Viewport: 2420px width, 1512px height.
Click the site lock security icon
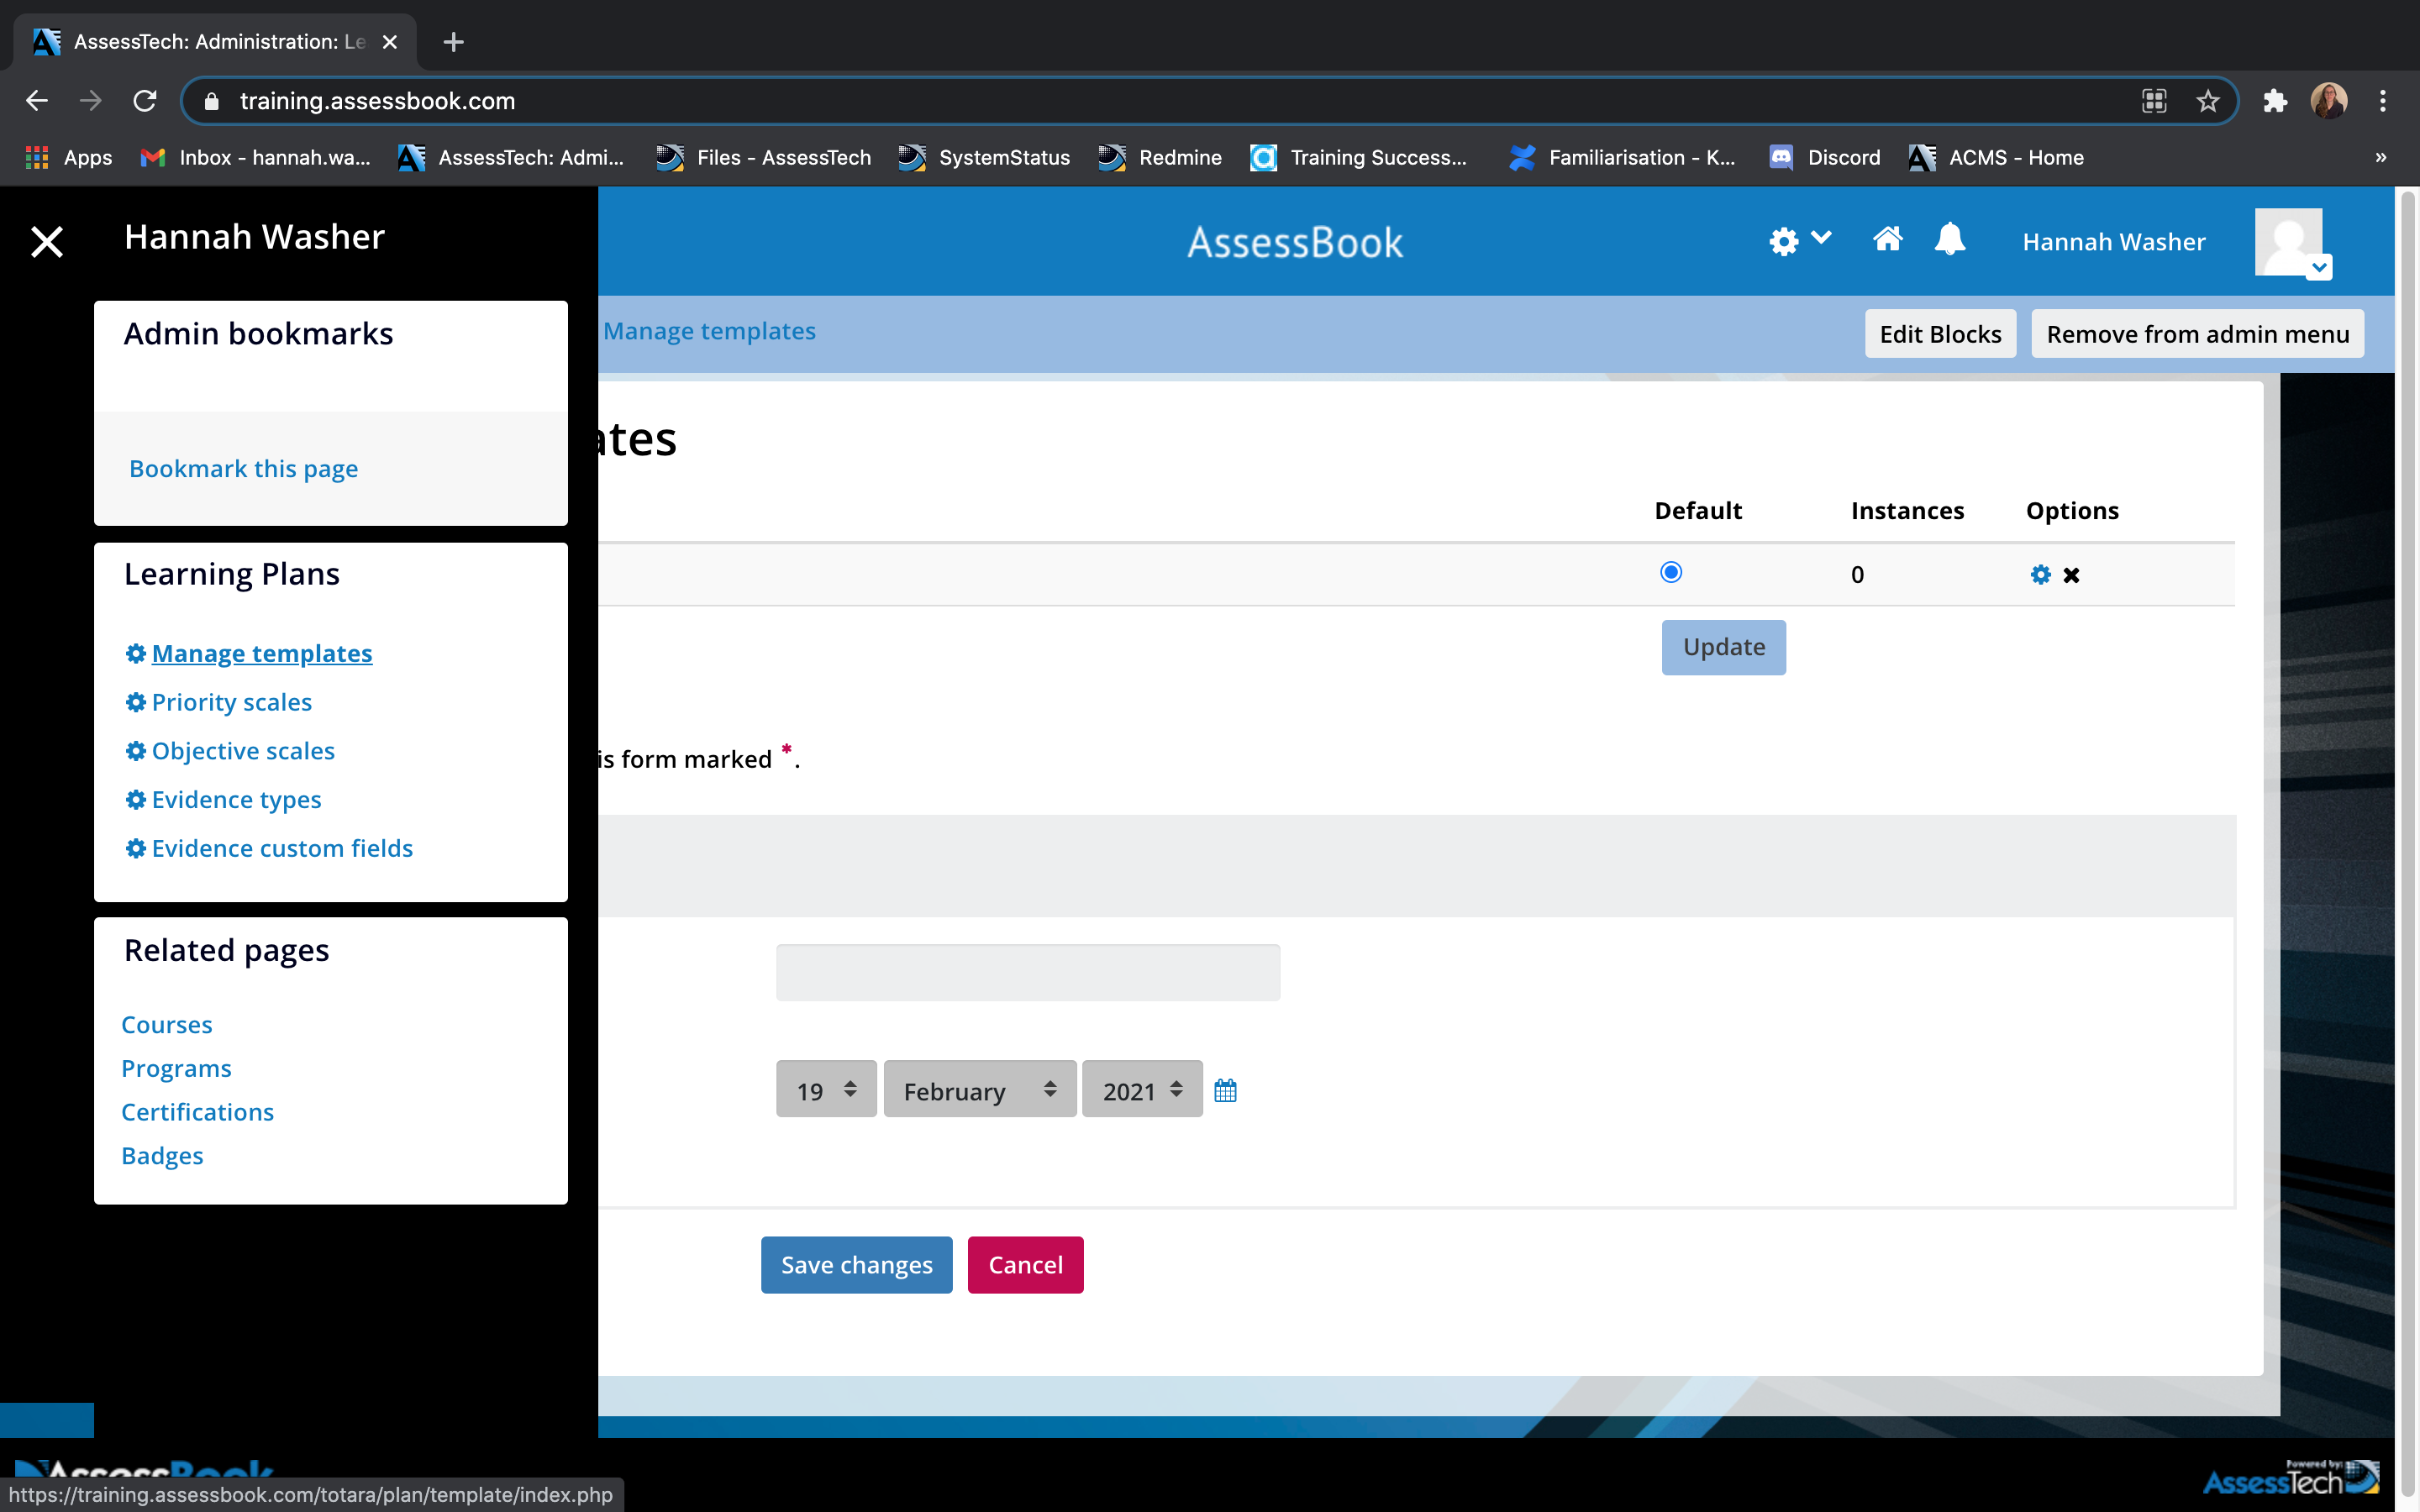[x=211, y=101]
